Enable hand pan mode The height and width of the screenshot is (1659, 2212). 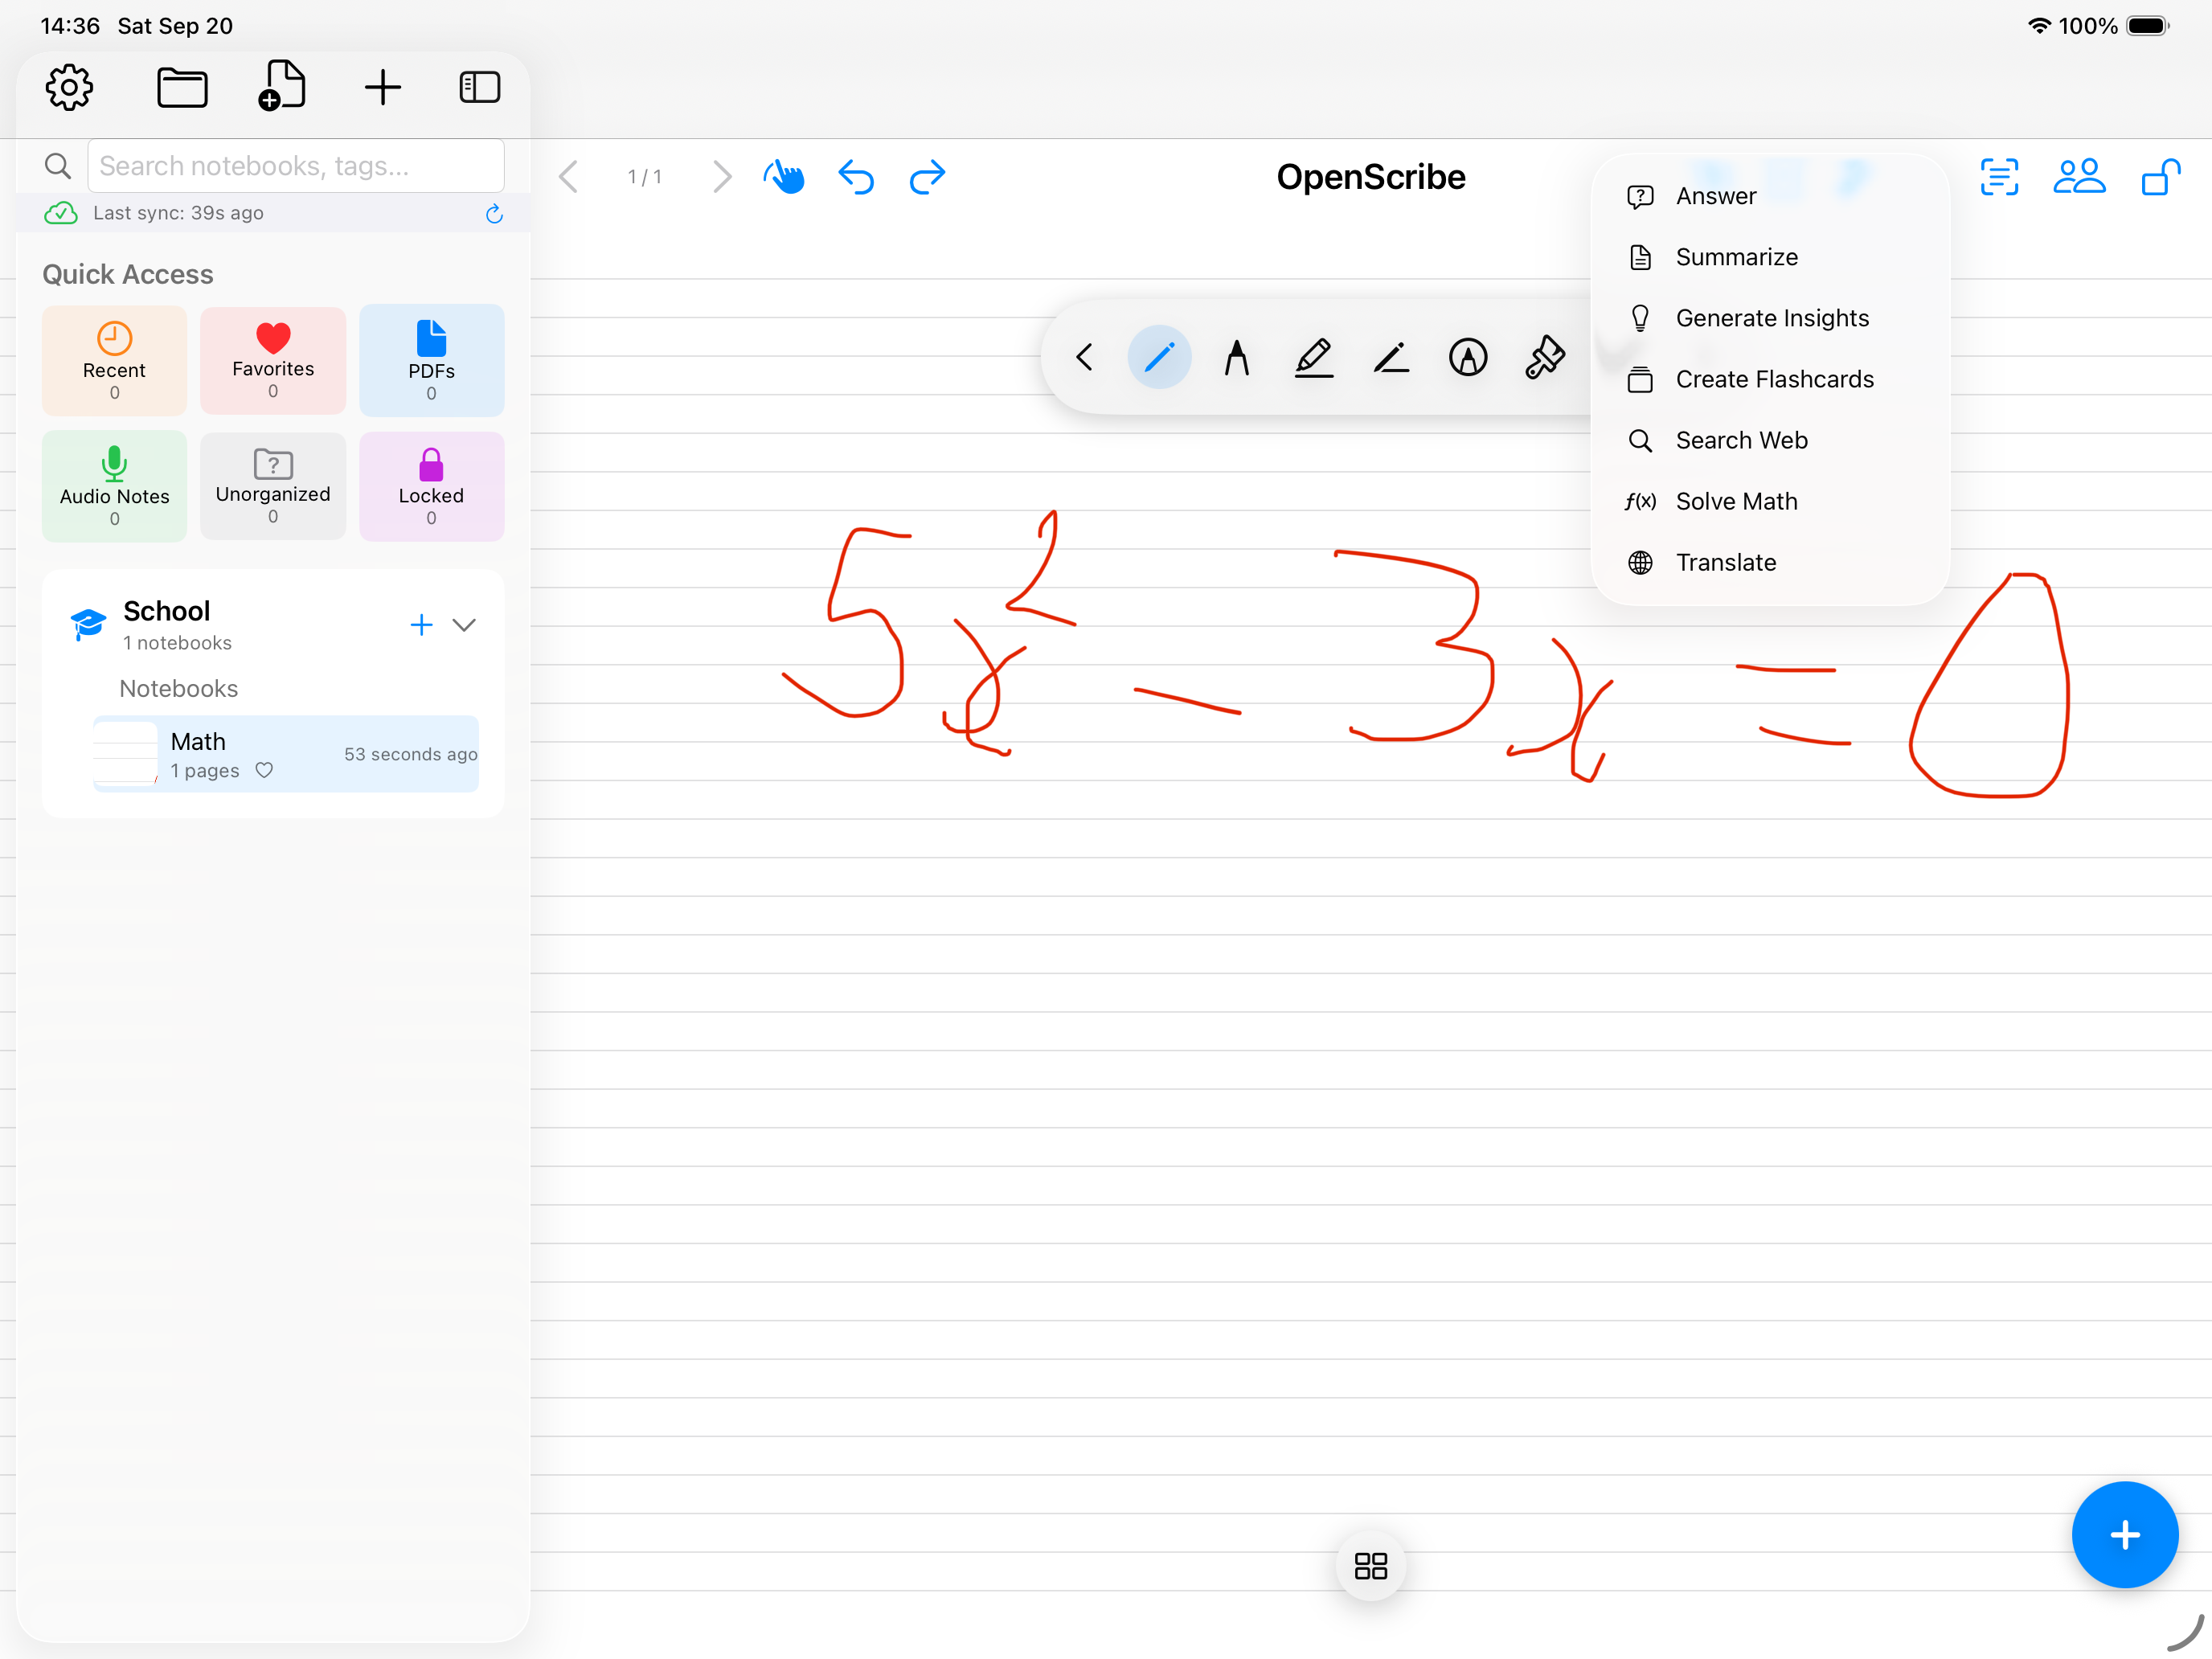[785, 176]
